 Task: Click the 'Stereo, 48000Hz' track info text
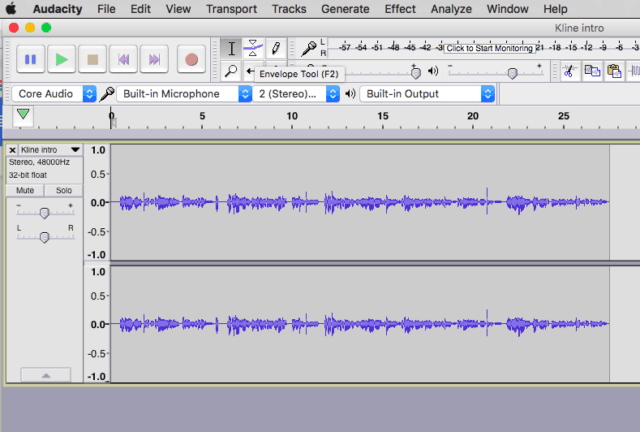point(39,163)
